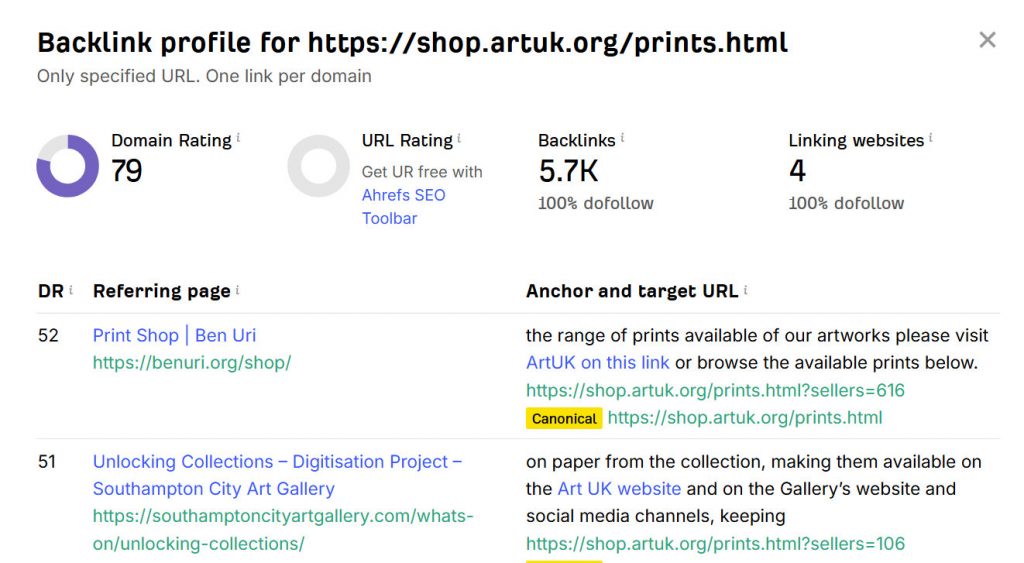This screenshot has width=1024, height=563.
Task: Click the DR value 51
Action: [x=47, y=462]
